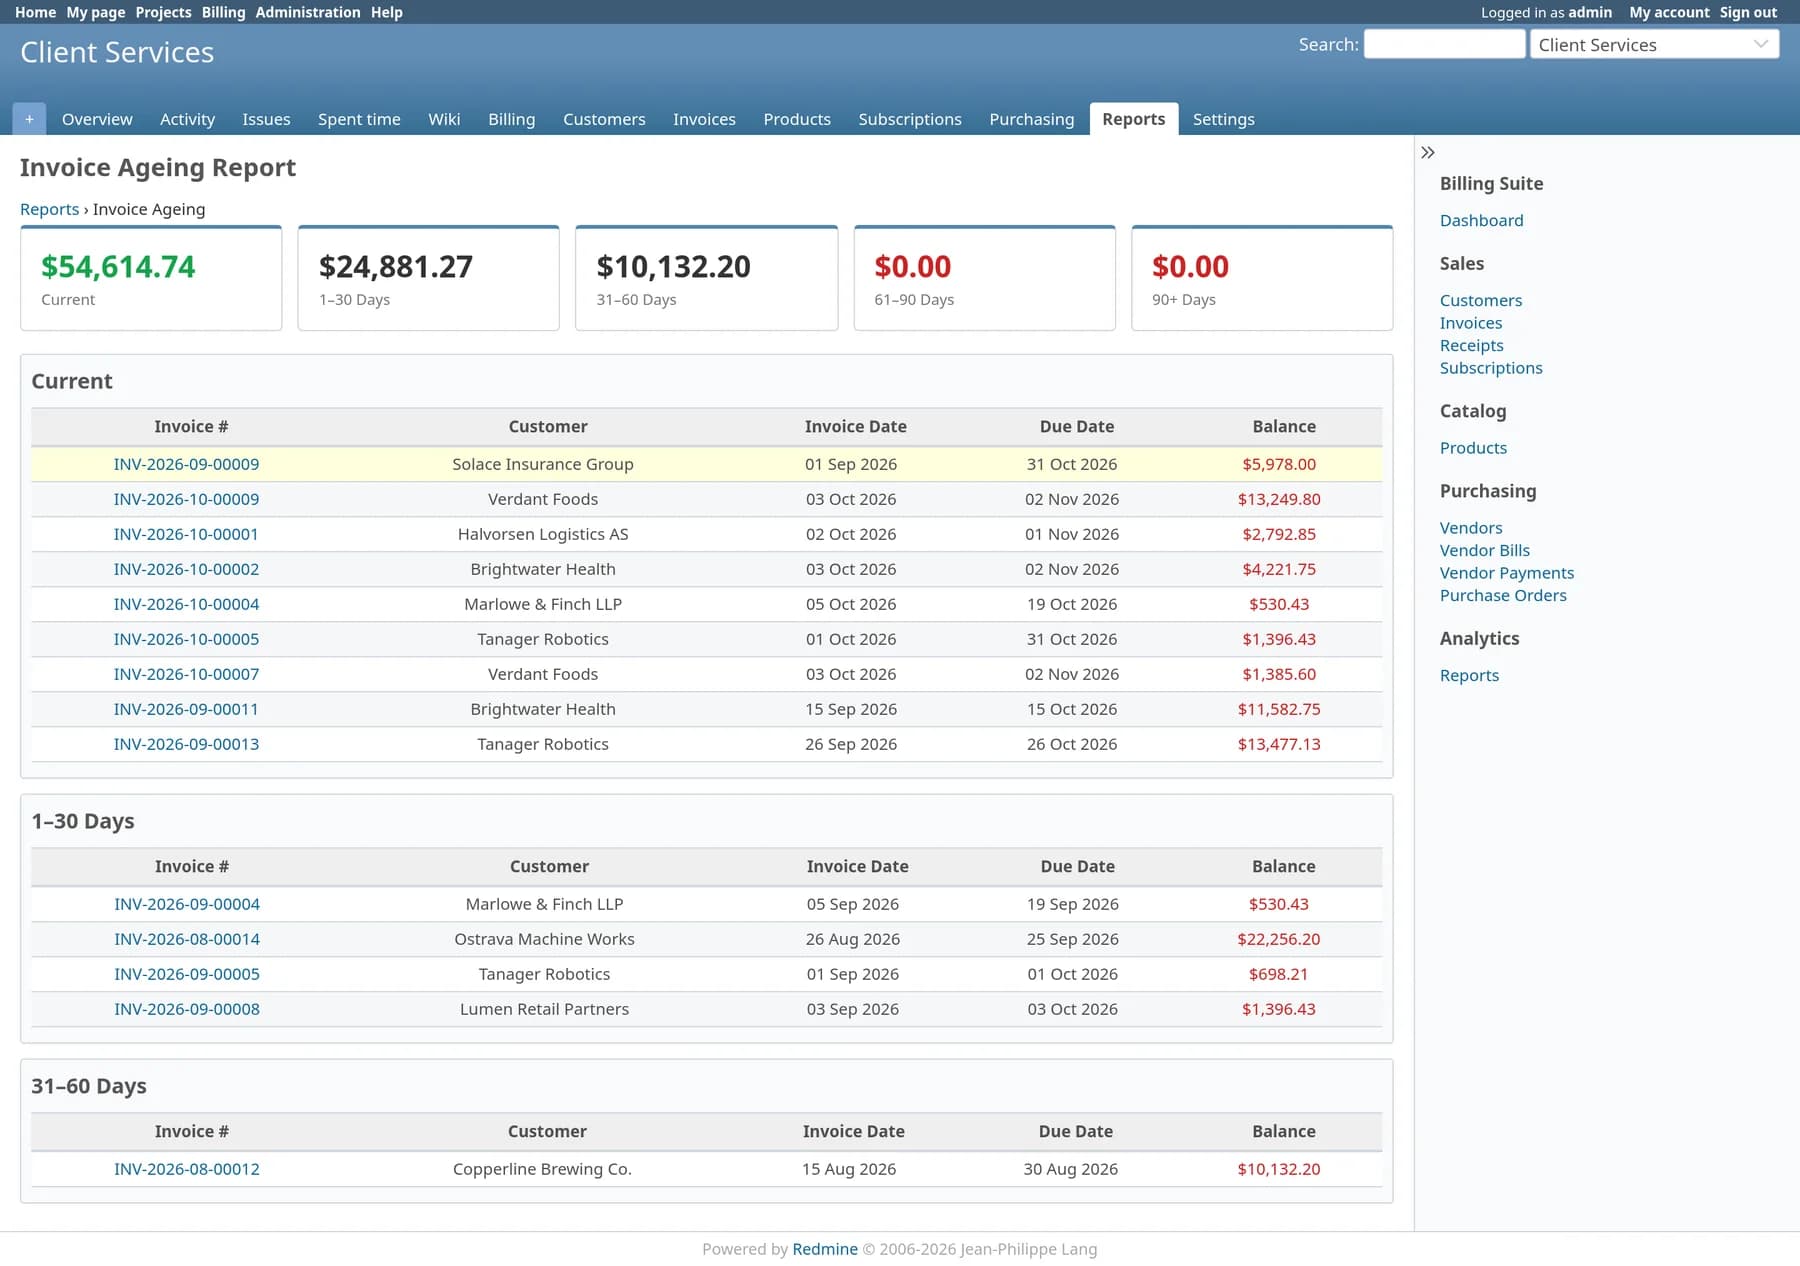Open invoice INV-2026-10-00007
Image resolution: width=1800 pixels, height=1266 pixels.
point(186,674)
